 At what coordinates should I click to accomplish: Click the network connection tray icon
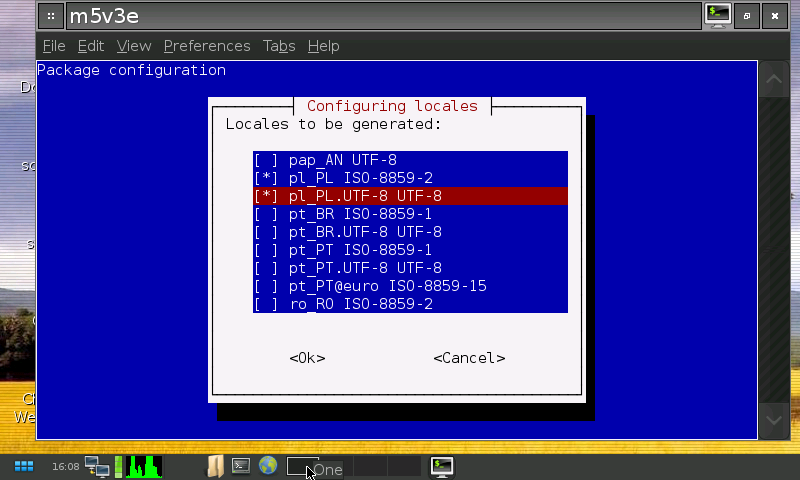tap(97, 466)
